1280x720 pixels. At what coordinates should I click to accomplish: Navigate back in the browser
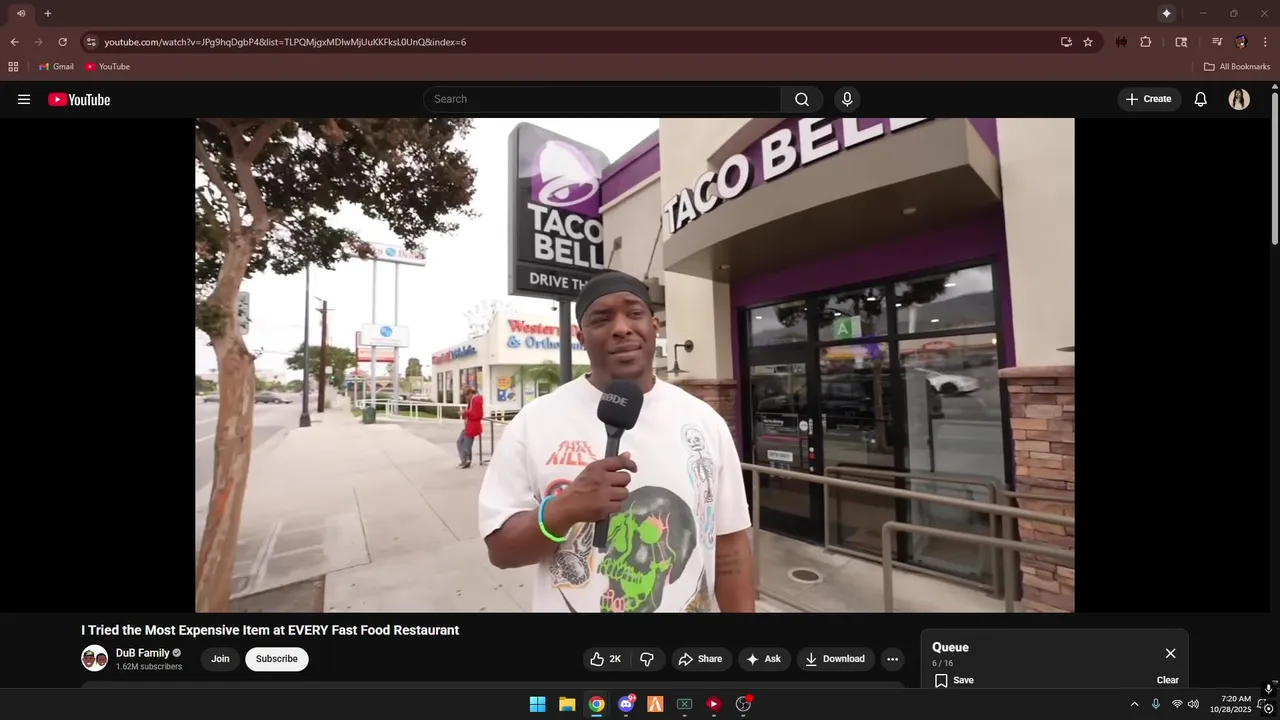click(14, 42)
